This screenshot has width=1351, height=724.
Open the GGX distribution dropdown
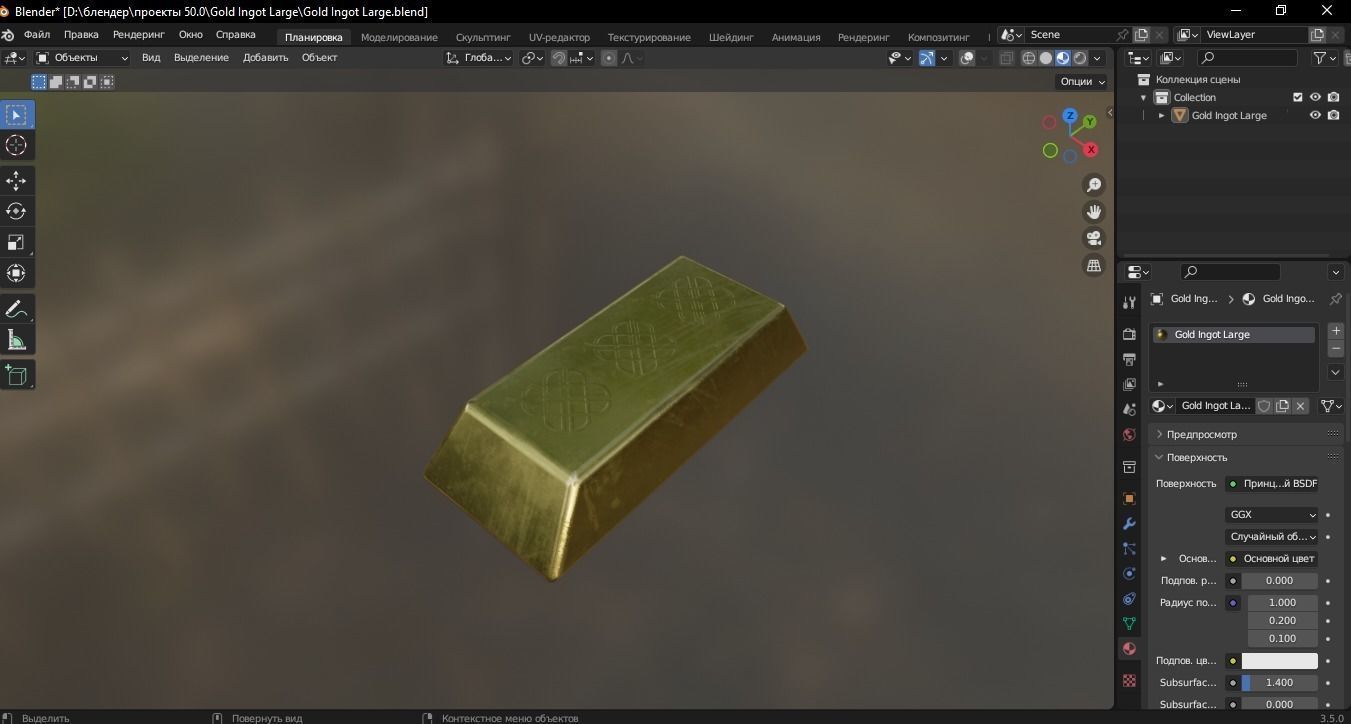click(1271, 514)
